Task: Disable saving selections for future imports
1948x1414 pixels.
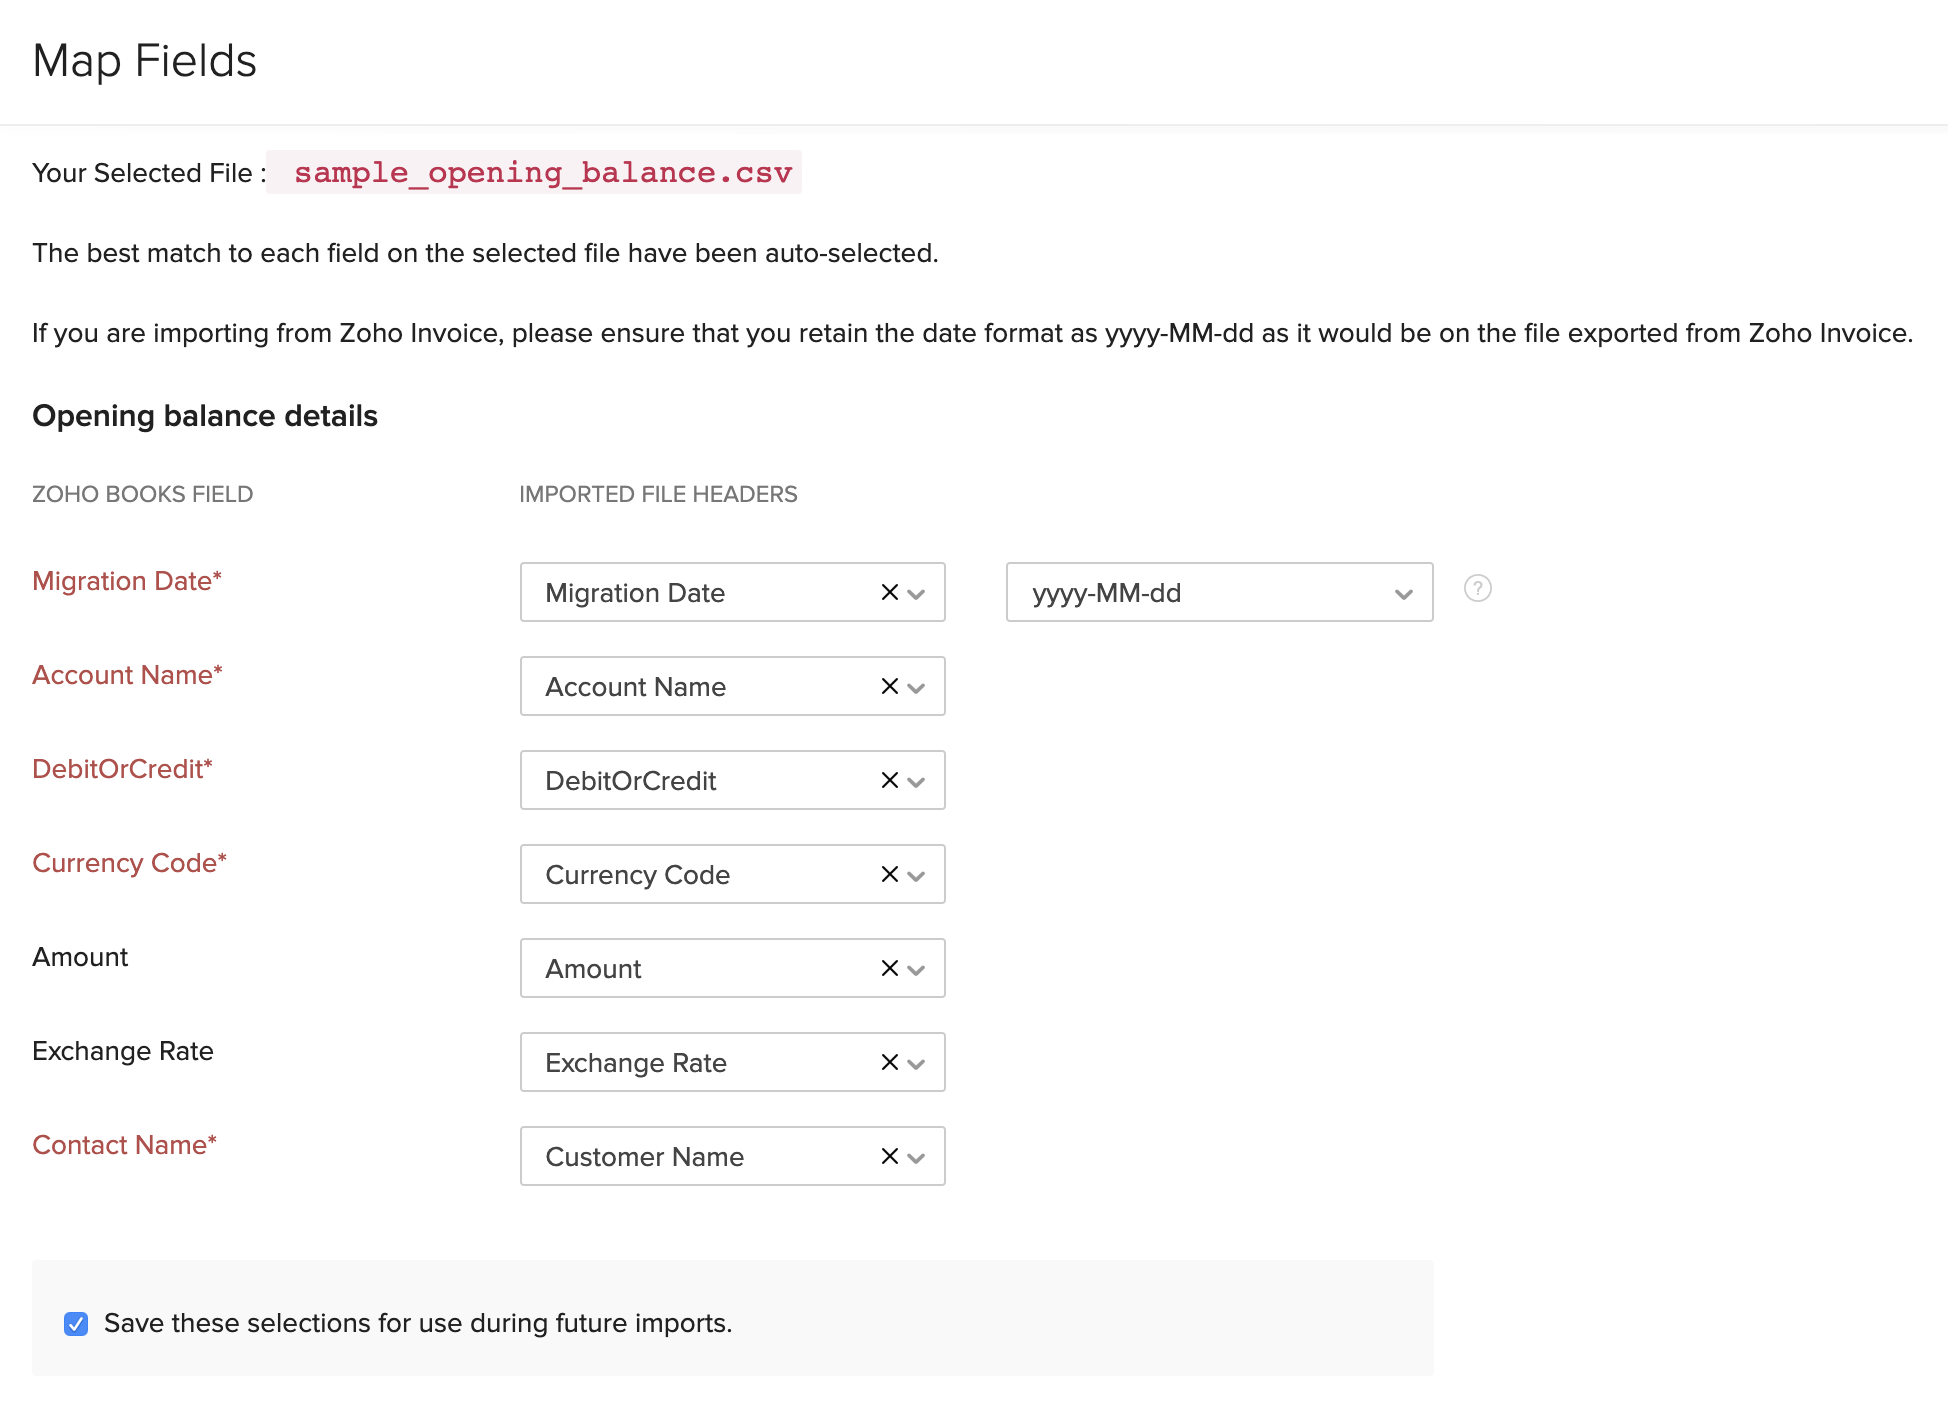Action: (x=76, y=1323)
